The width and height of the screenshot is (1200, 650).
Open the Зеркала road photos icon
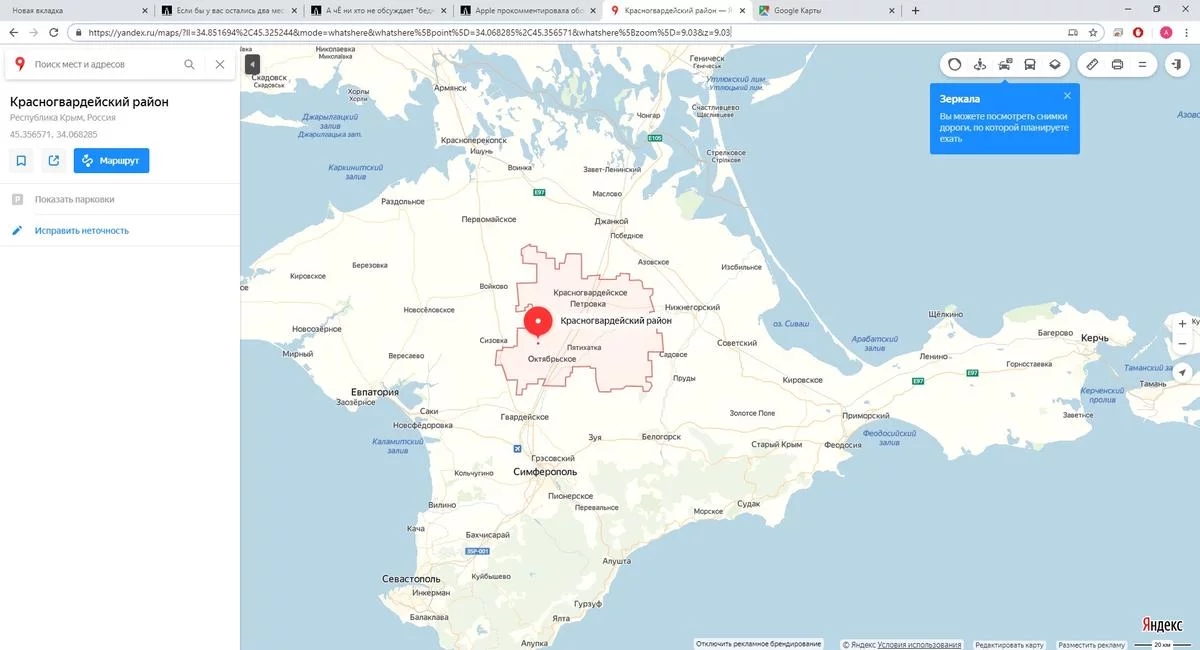tap(1005, 64)
